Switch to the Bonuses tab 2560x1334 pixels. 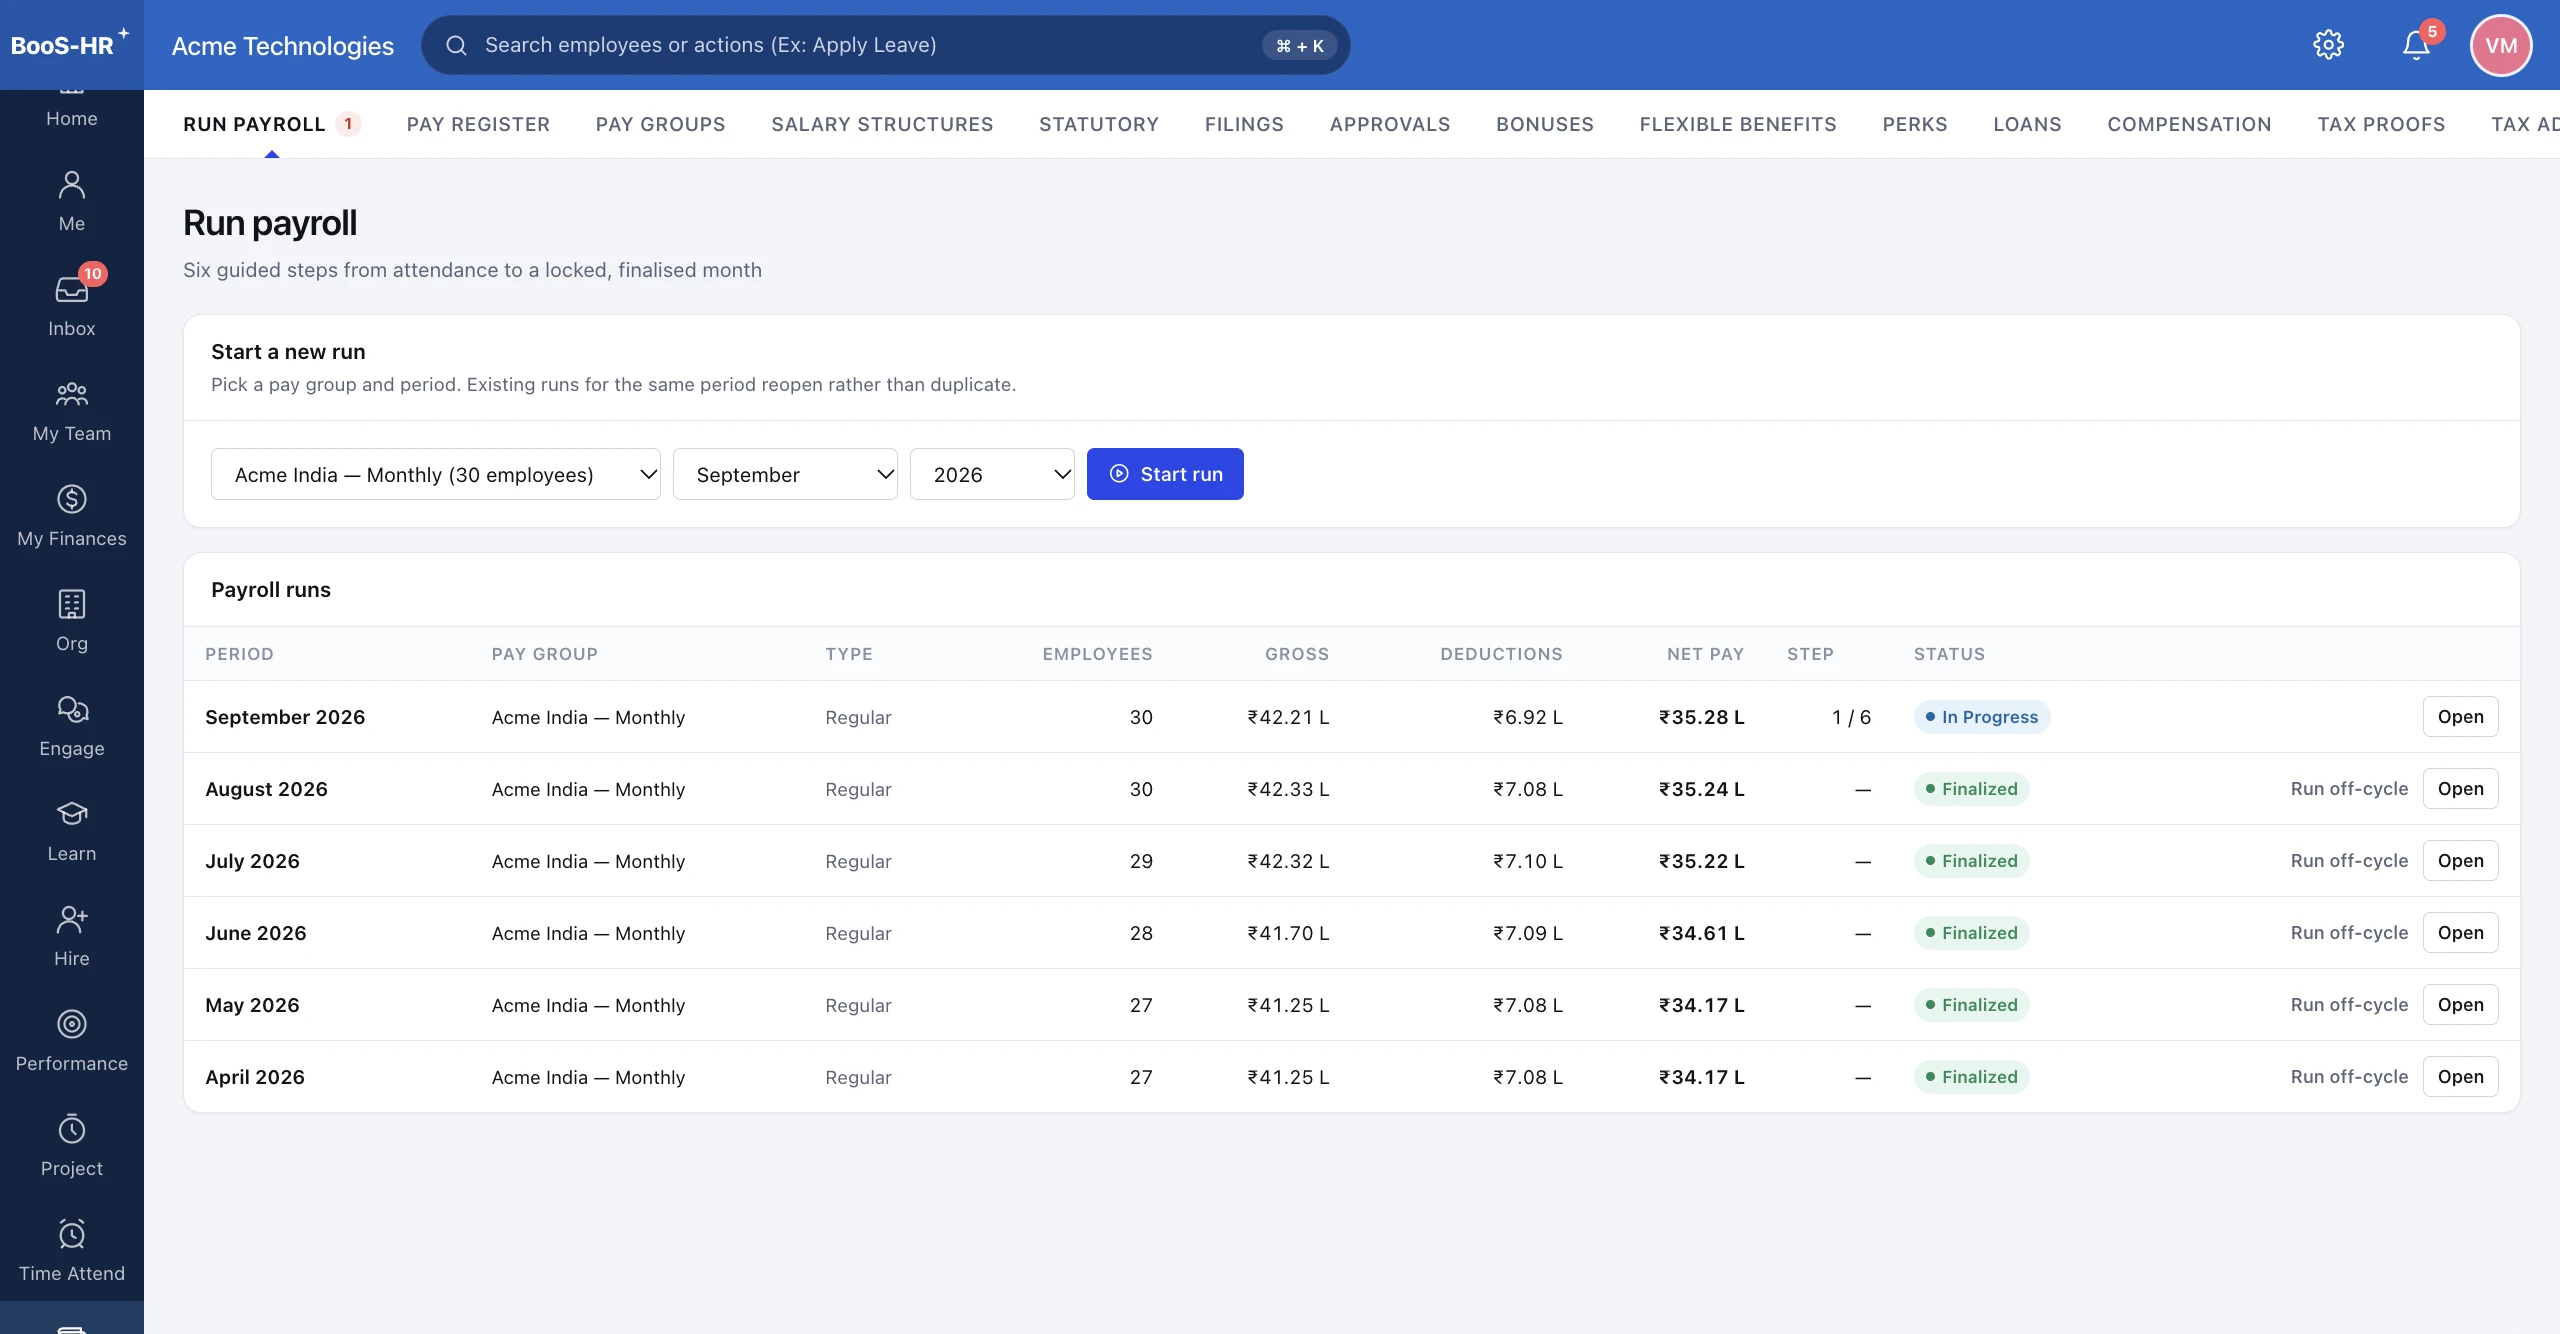(x=1544, y=124)
